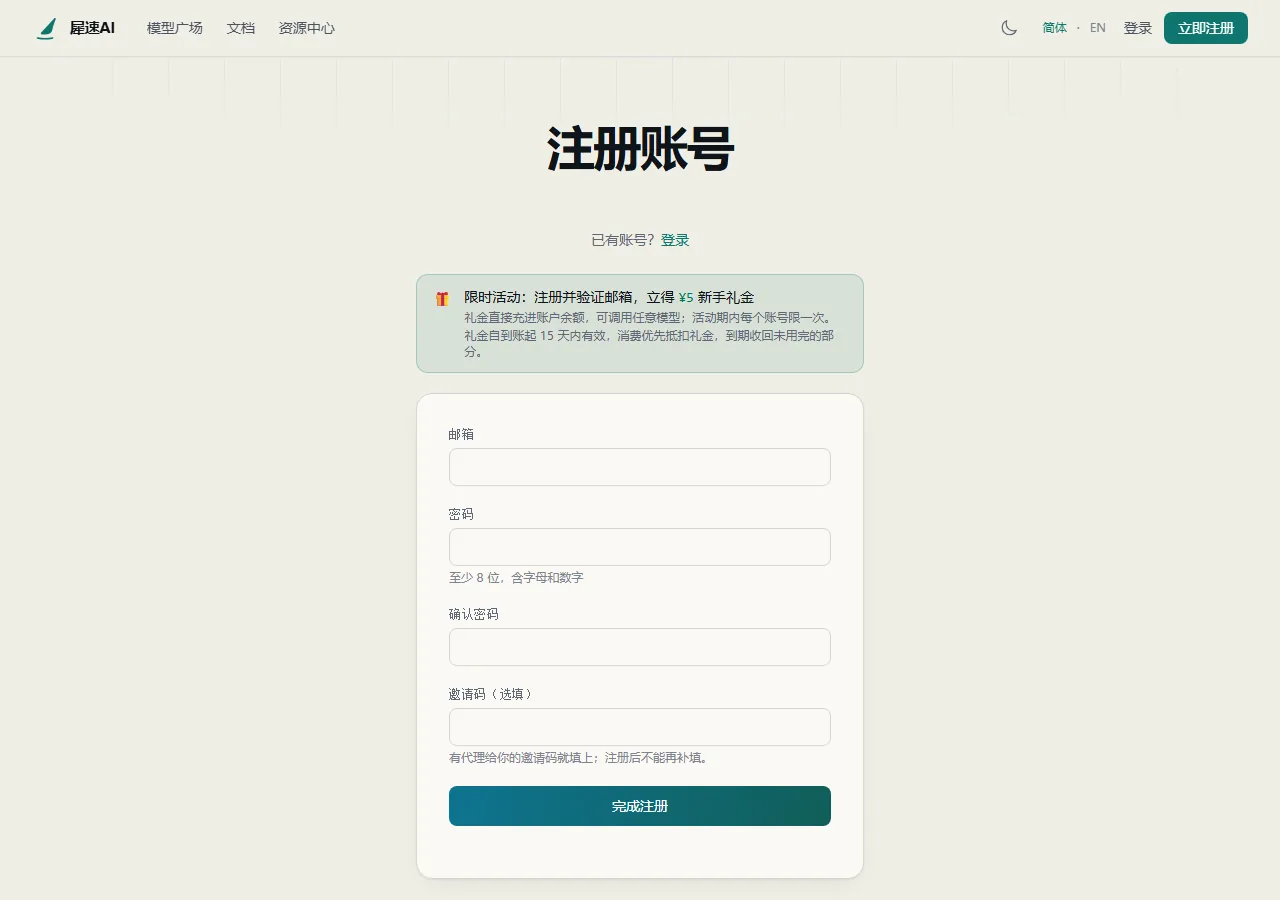The height and width of the screenshot is (900, 1280).
Task: Click the 注册账号 page heading
Action: click(x=640, y=150)
